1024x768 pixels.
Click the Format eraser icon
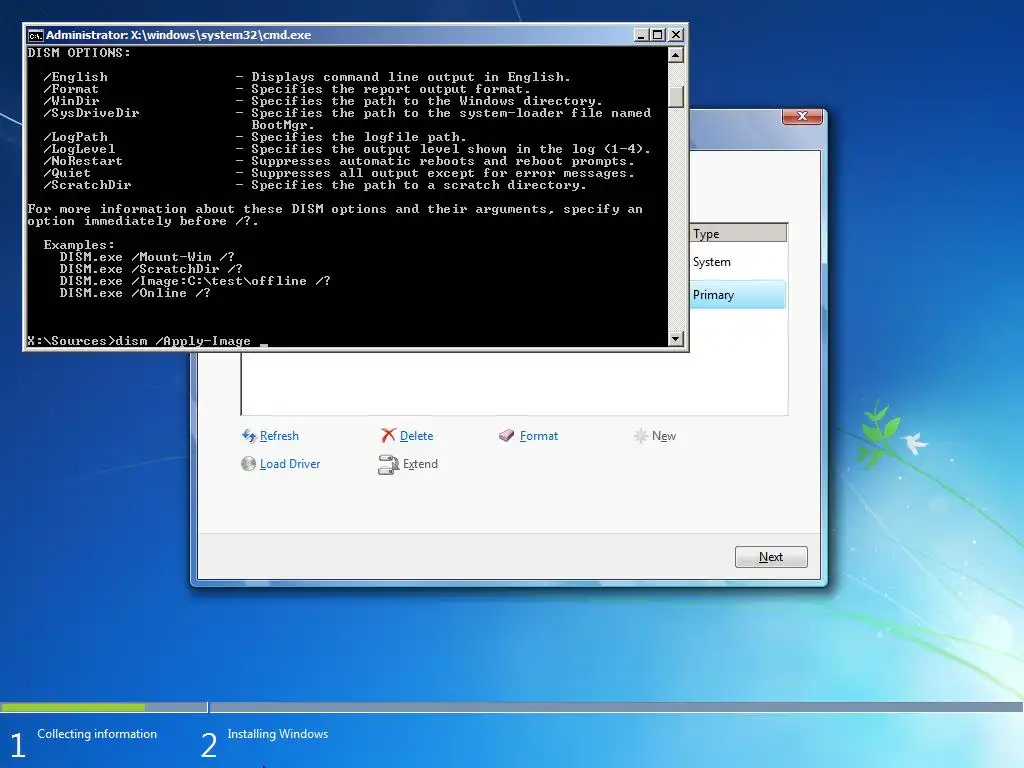(x=507, y=436)
